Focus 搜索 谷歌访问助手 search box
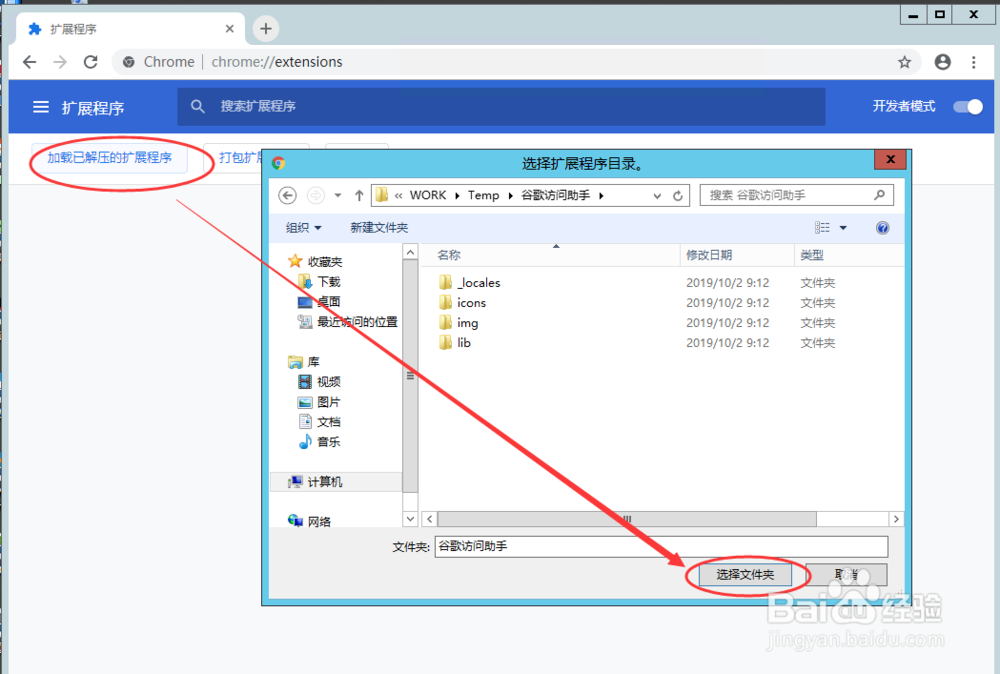Viewport: 1000px width, 674px height. coord(797,195)
